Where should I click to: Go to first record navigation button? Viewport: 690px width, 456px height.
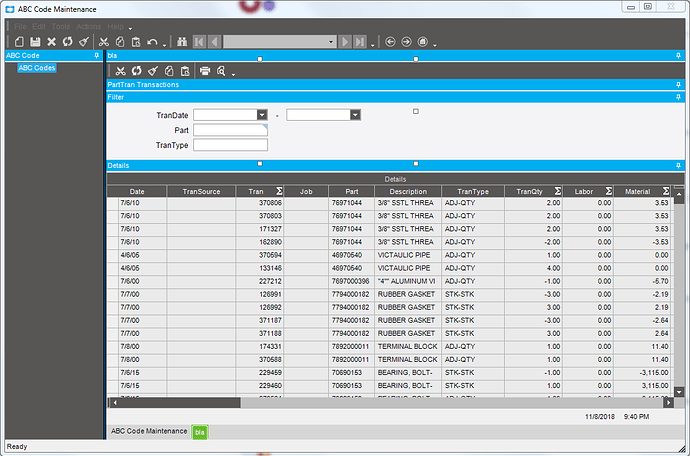click(x=199, y=42)
